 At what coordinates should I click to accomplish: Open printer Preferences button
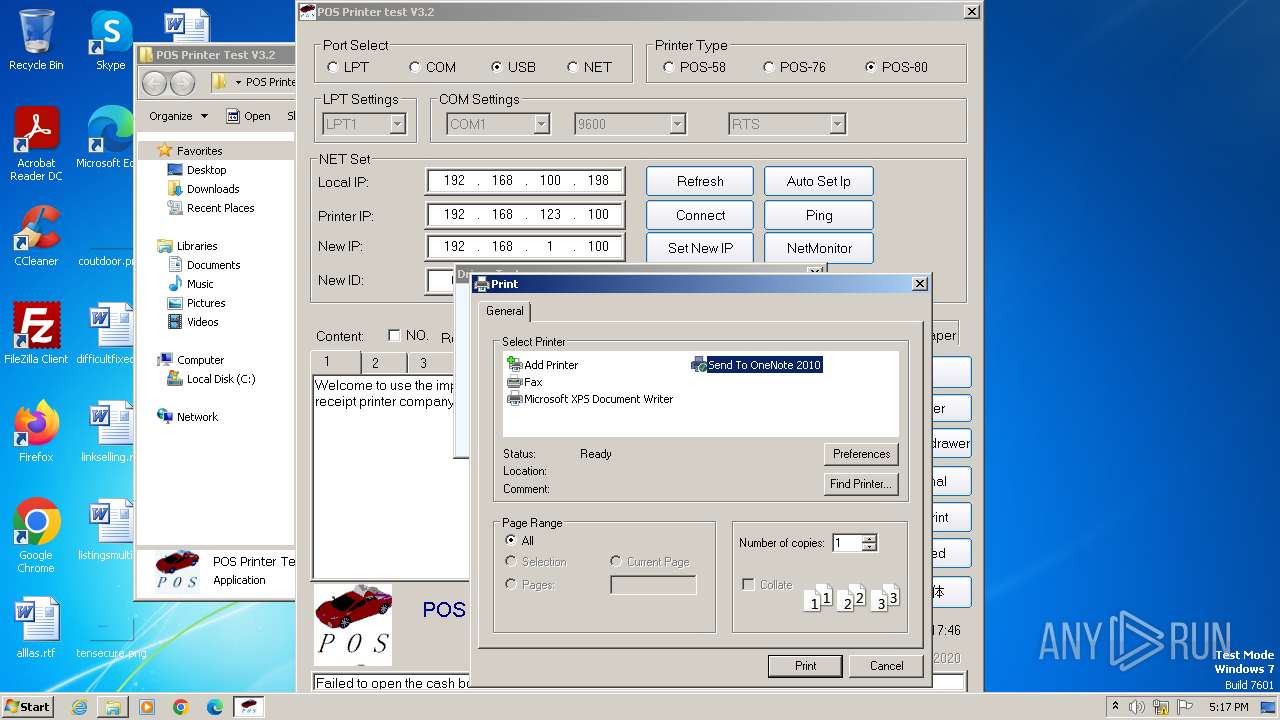pyautogui.click(x=861, y=454)
